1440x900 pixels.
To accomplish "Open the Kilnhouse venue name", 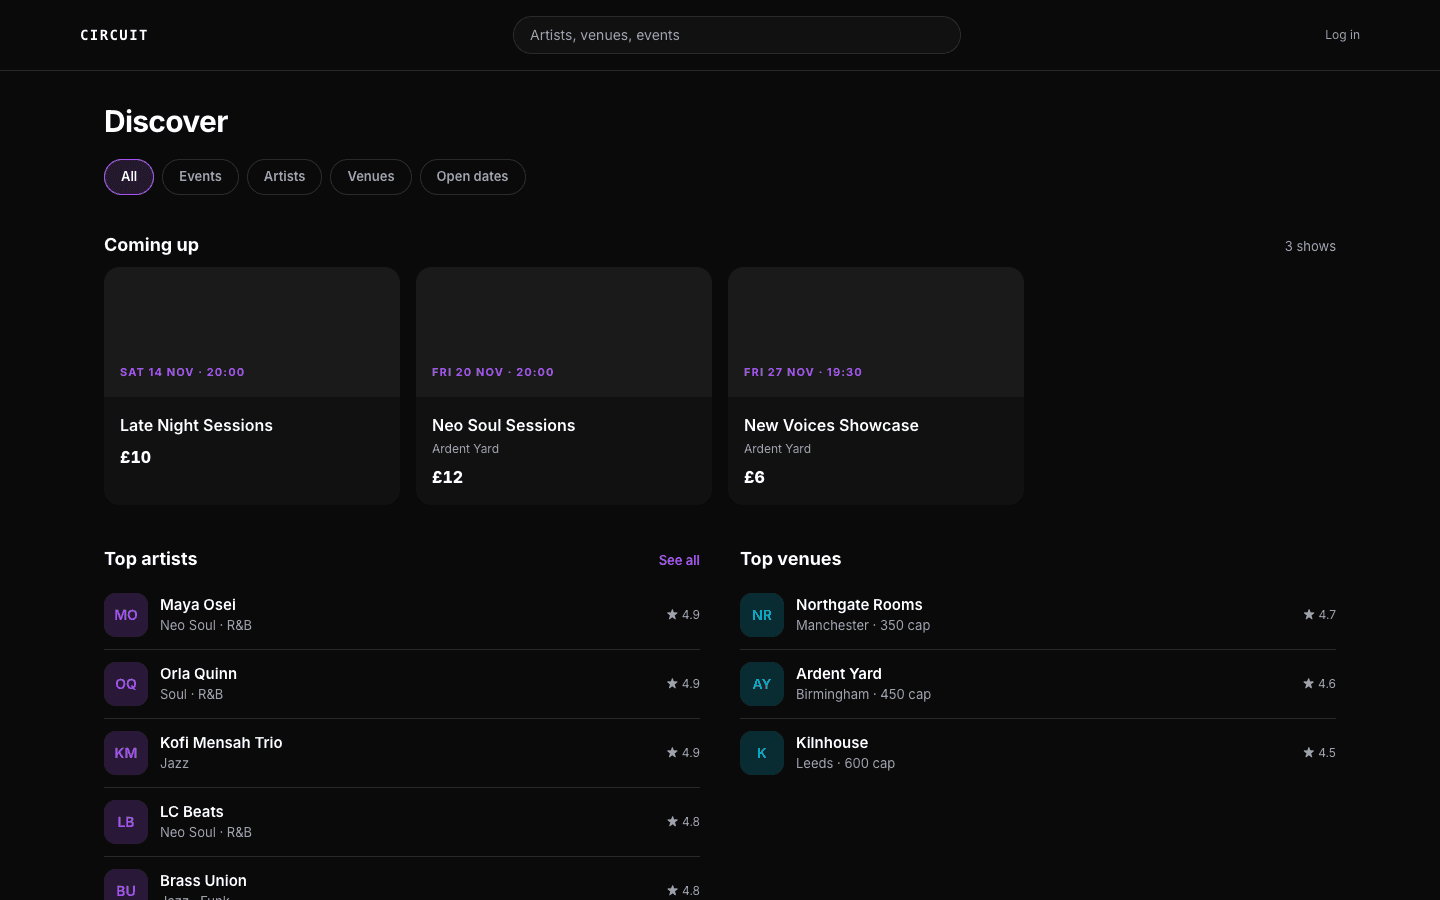I will 832,743.
